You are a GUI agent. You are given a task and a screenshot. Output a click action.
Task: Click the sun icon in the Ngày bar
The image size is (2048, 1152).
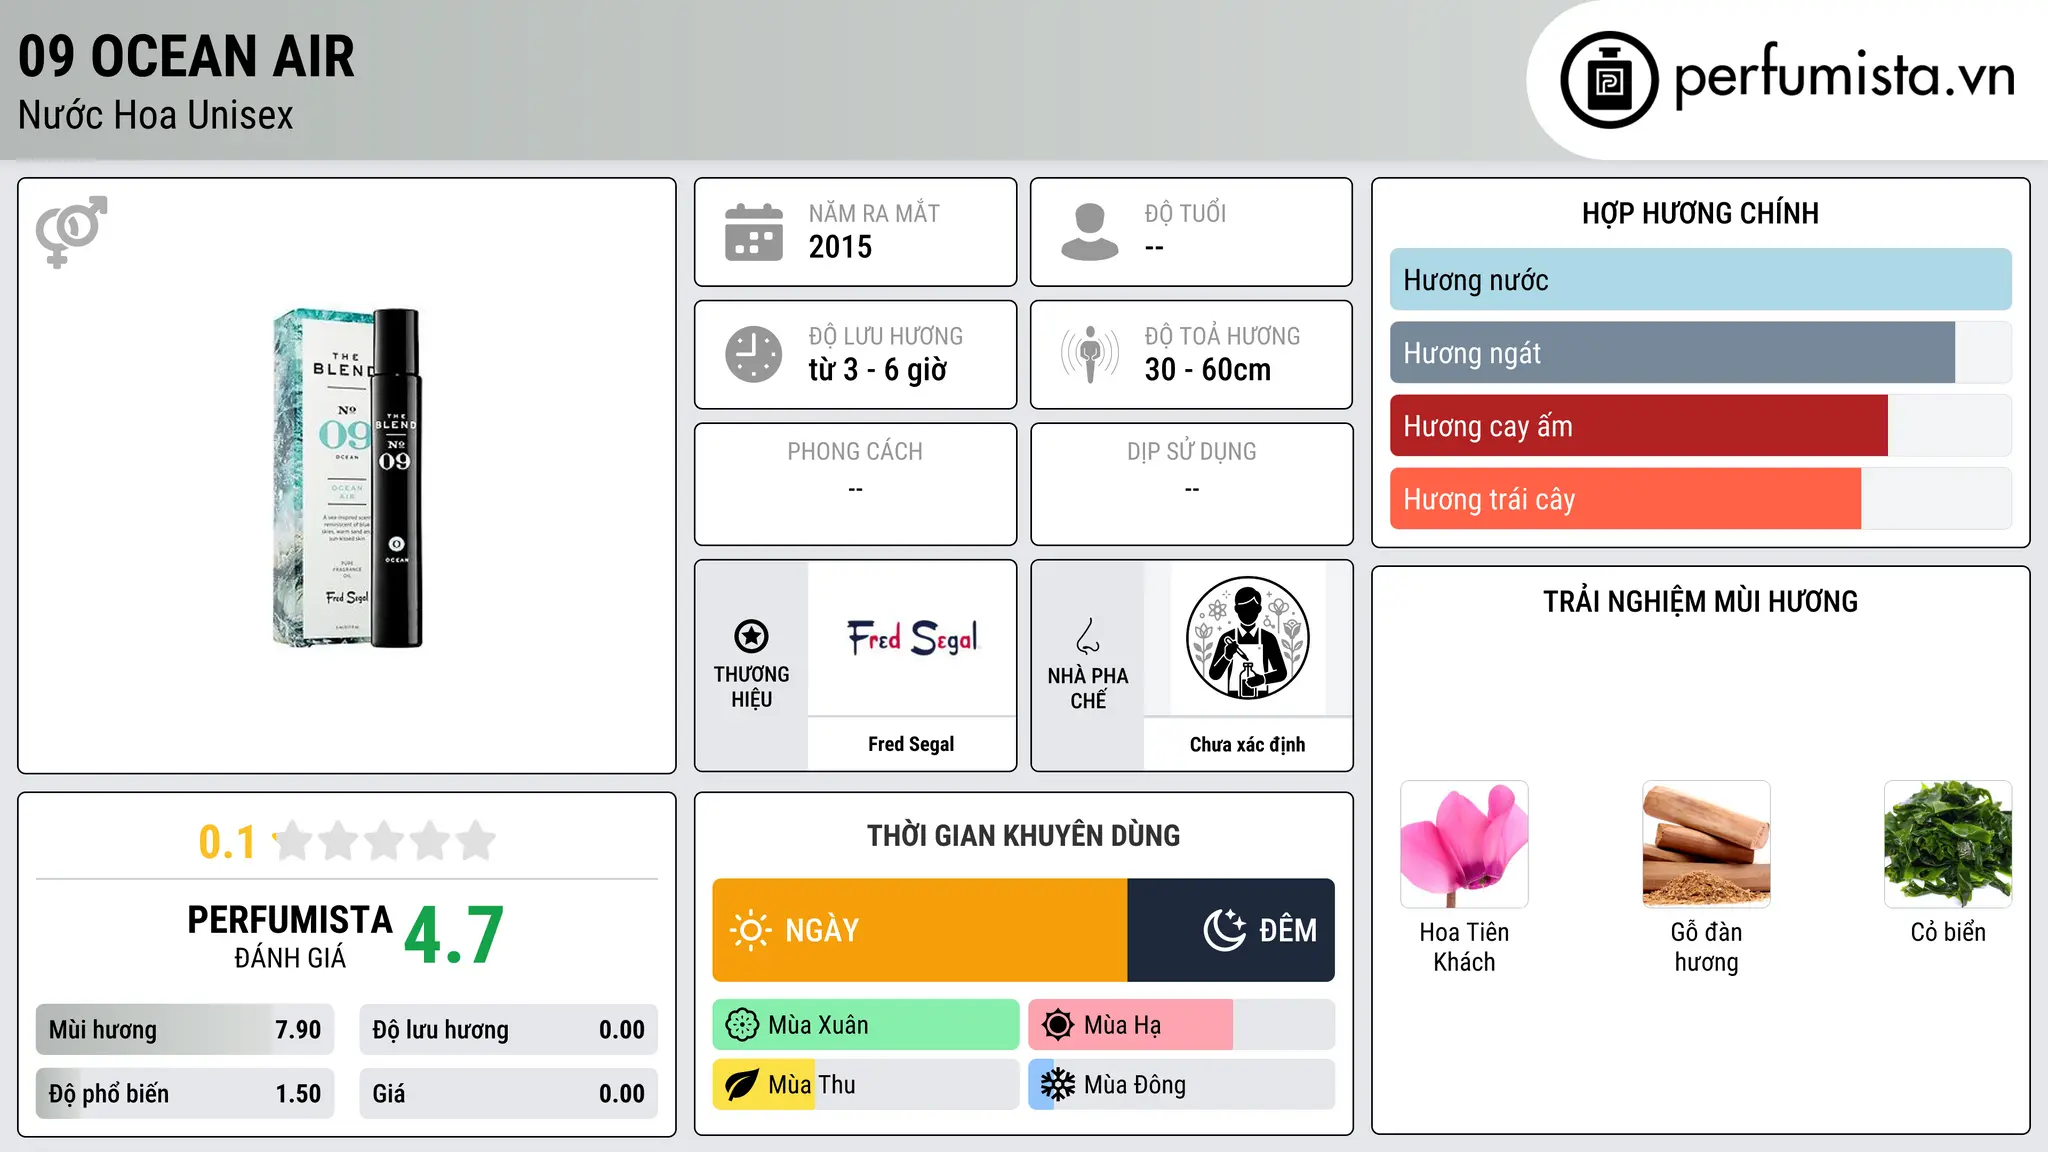pos(750,930)
